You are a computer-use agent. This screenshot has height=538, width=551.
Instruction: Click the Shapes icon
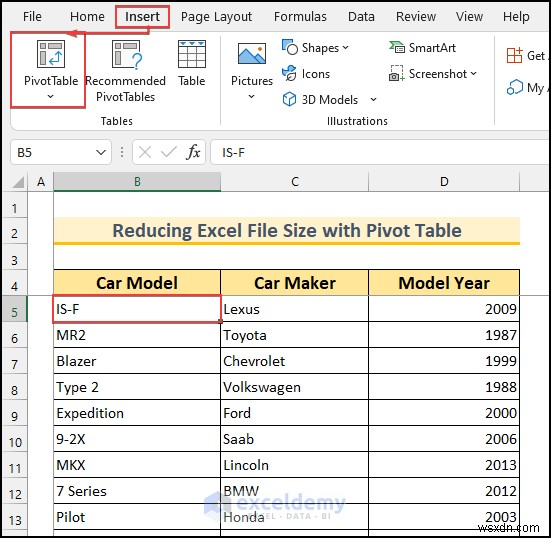(x=290, y=47)
